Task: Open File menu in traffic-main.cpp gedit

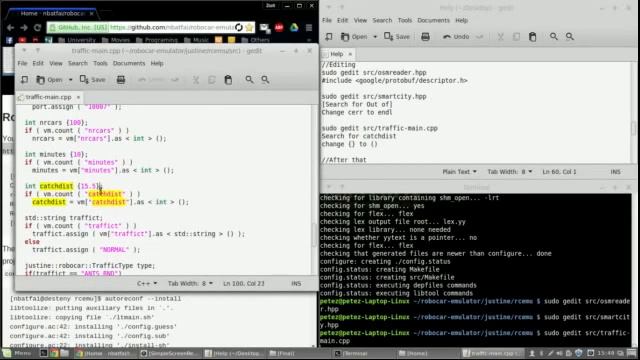Action: click(22, 63)
